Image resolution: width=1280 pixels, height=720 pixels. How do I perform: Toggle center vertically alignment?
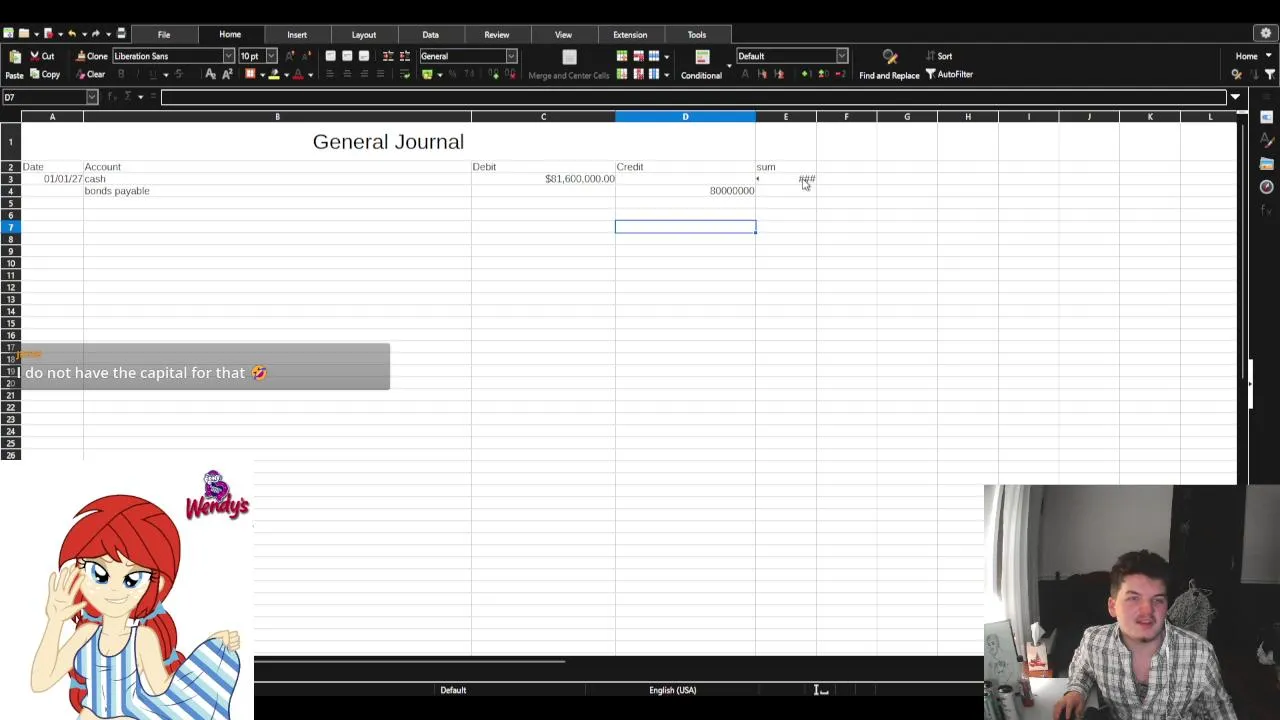coord(347,56)
